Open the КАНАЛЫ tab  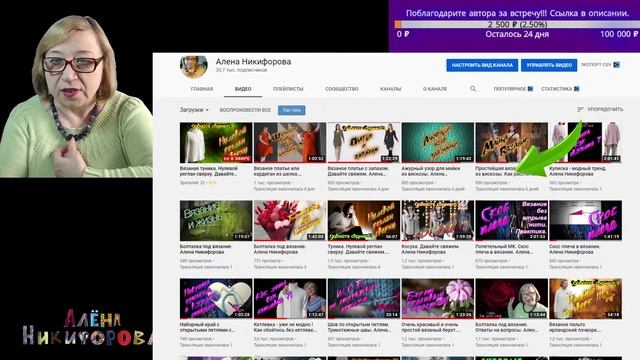(391, 89)
